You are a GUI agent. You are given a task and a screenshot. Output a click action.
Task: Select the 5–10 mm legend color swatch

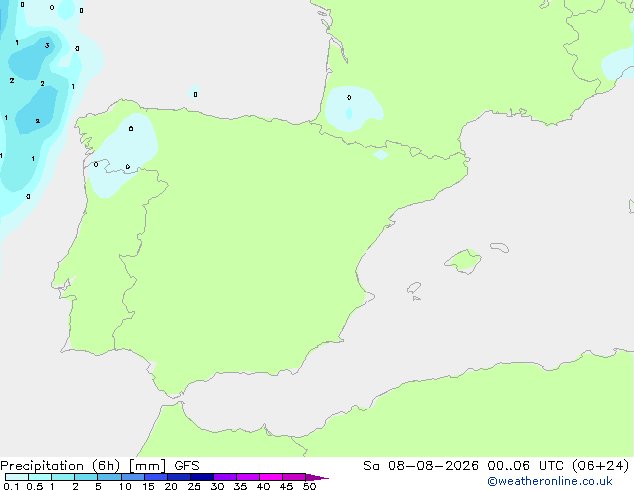point(109,477)
